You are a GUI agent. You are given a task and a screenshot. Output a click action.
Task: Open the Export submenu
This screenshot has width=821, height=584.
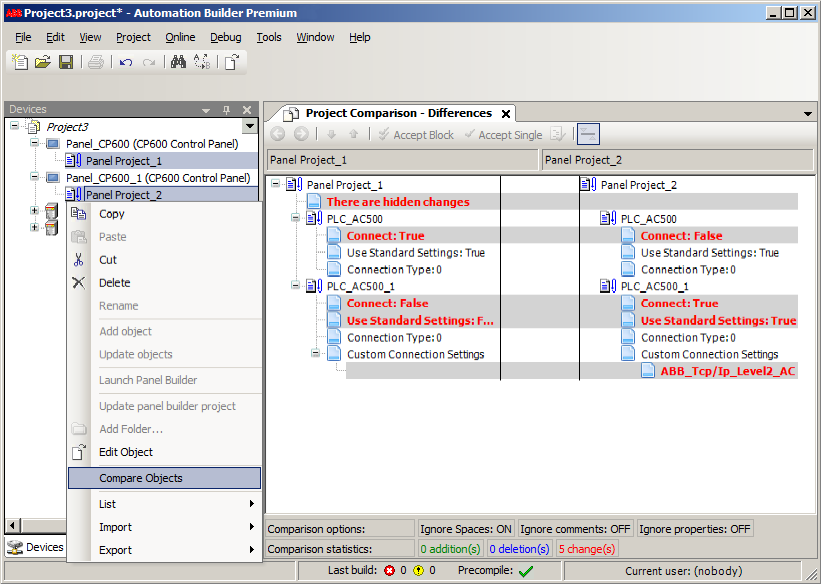(165, 550)
